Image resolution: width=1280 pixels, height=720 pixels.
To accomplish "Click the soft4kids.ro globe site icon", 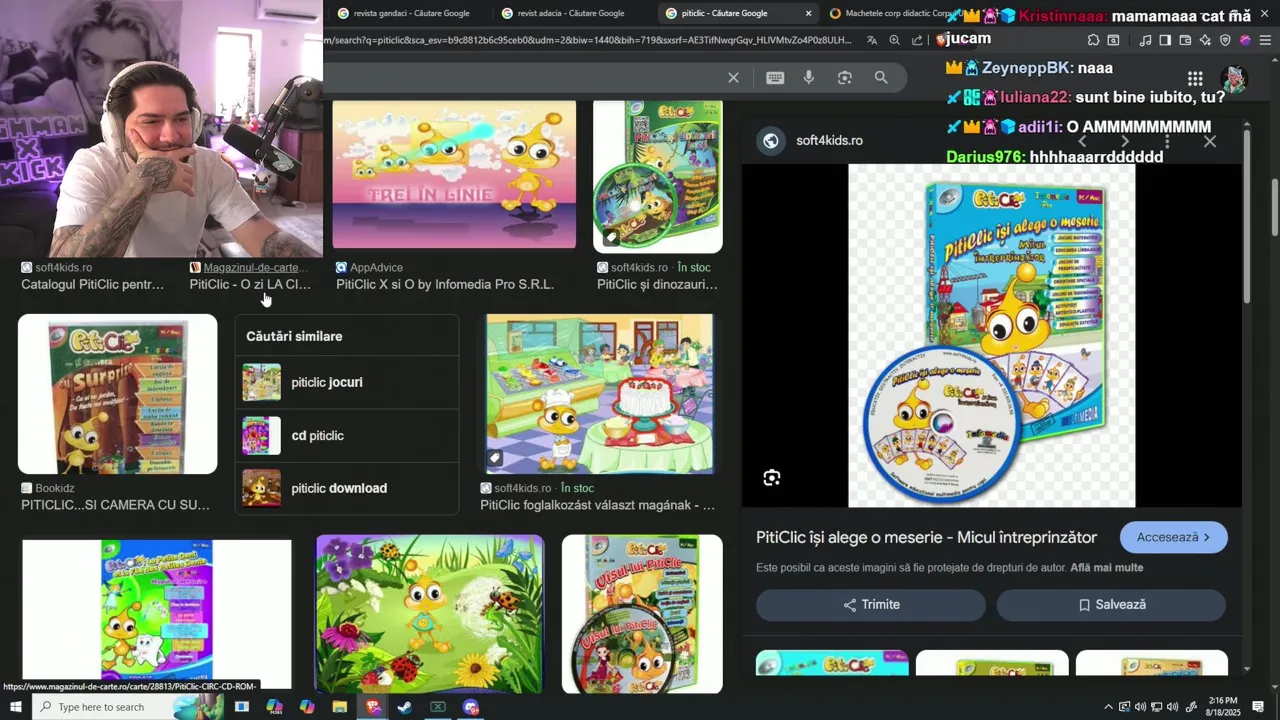I will point(771,140).
